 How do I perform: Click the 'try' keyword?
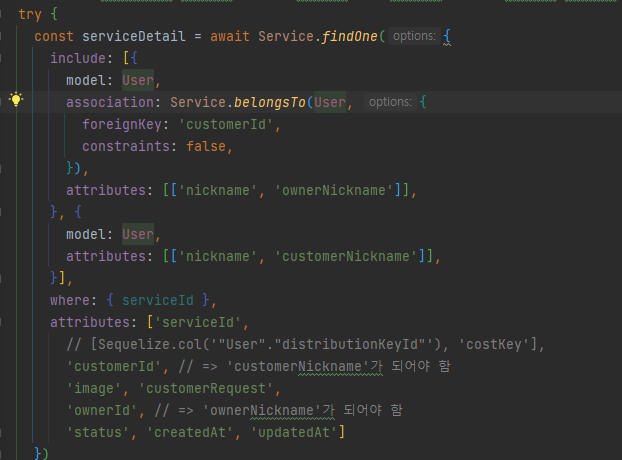[30, 14]
